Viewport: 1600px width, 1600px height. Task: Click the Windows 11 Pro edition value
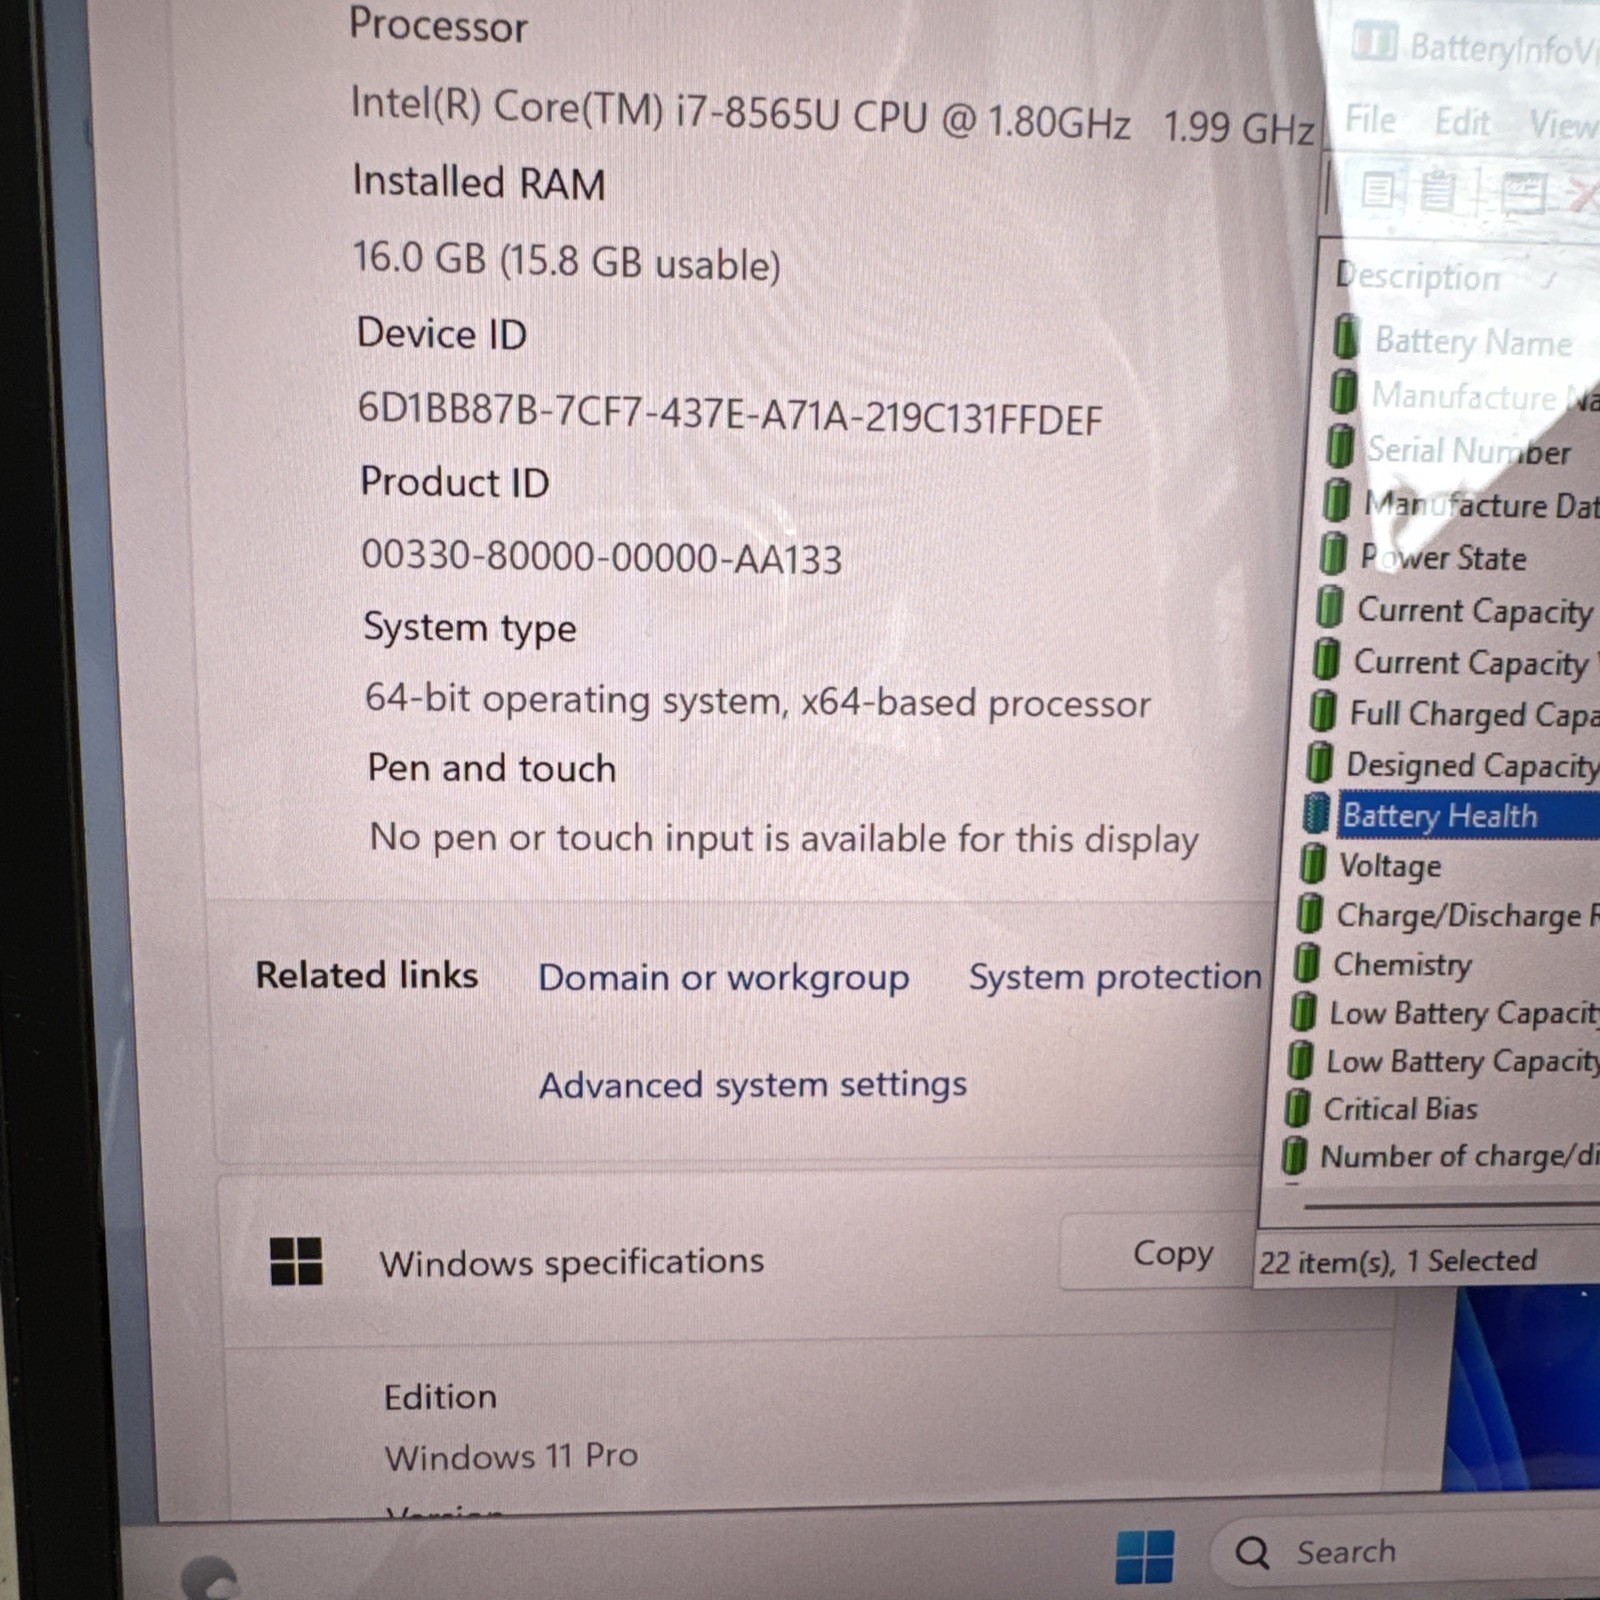point(511,1455)
